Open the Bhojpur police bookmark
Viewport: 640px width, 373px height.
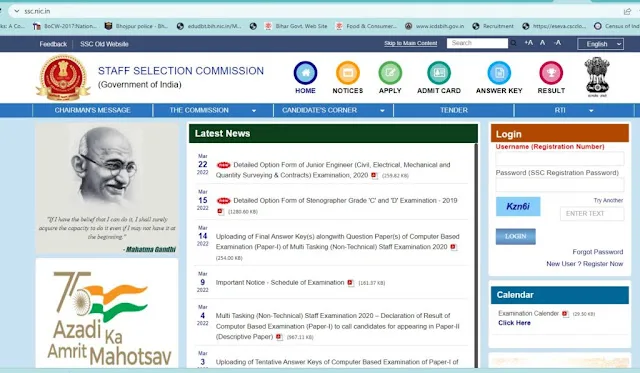click(136, 26)
